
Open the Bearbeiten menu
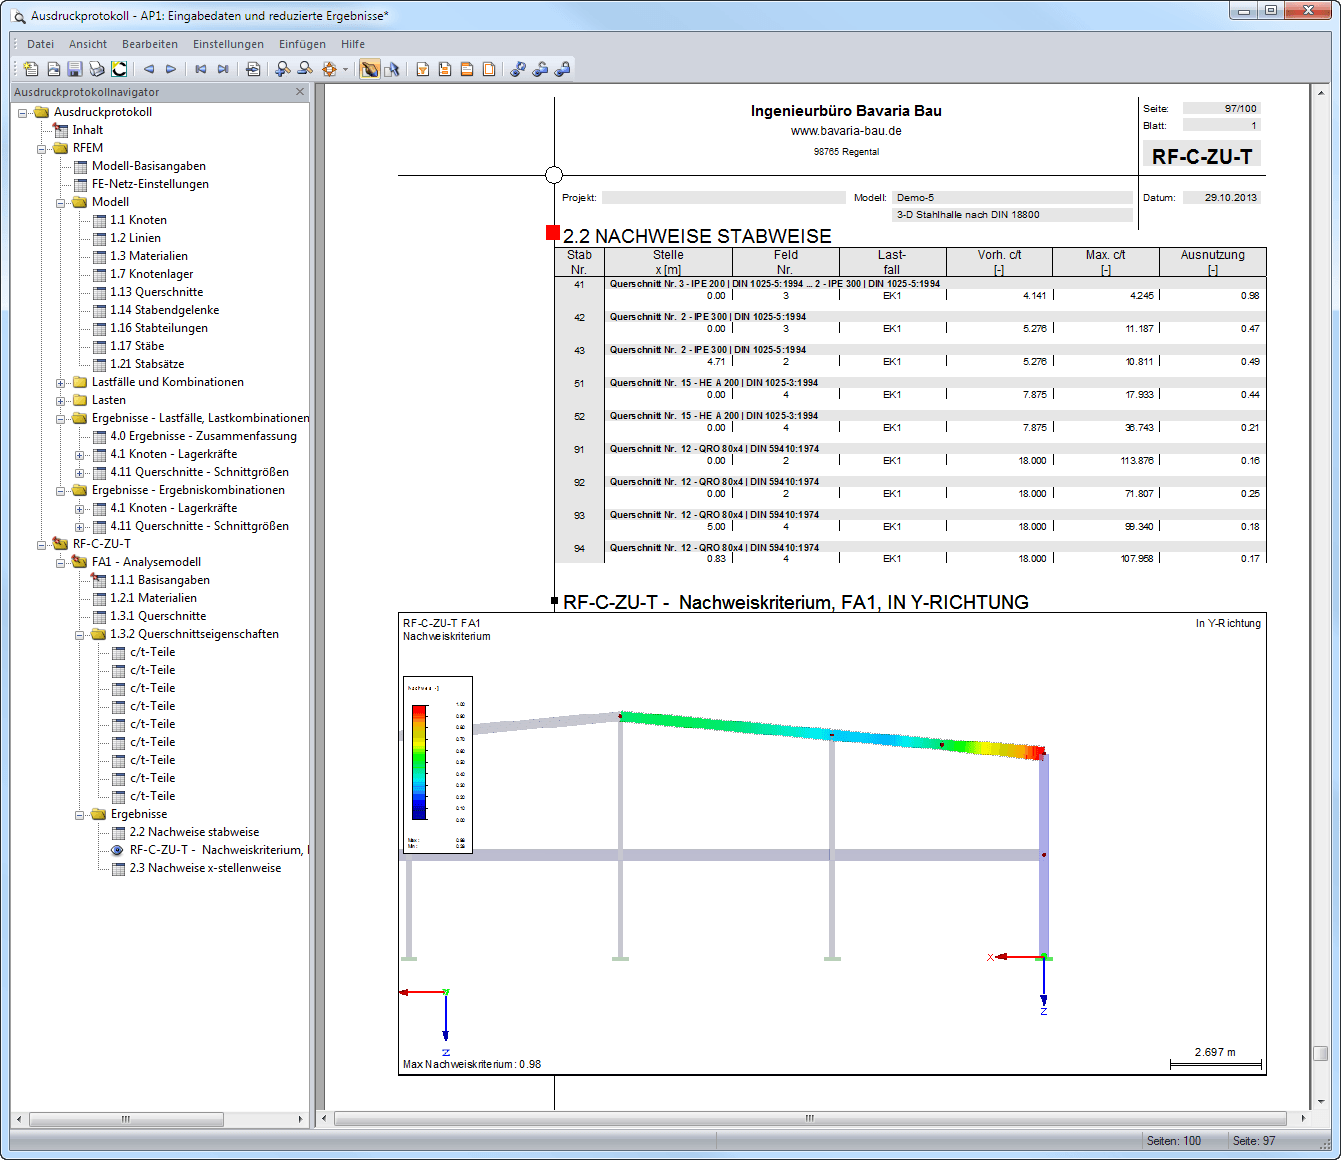[150, 44]
